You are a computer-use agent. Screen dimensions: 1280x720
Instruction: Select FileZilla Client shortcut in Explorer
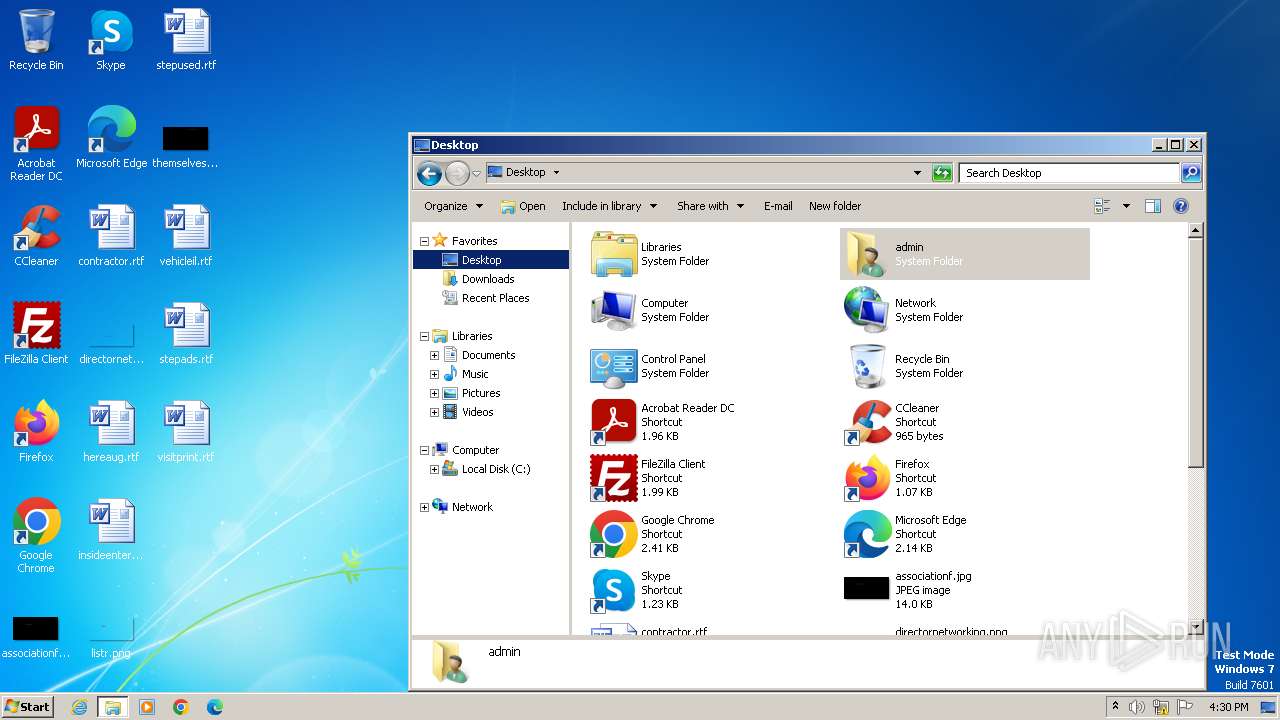(x=712, y=478)
